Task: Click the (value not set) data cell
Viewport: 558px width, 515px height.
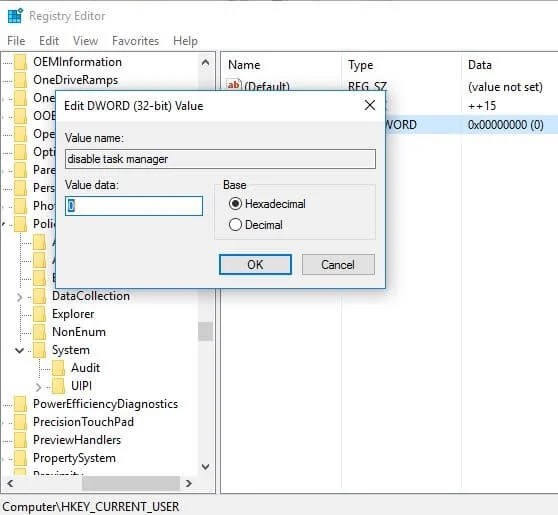Action: pyautogui.click(x=505, y=87)
